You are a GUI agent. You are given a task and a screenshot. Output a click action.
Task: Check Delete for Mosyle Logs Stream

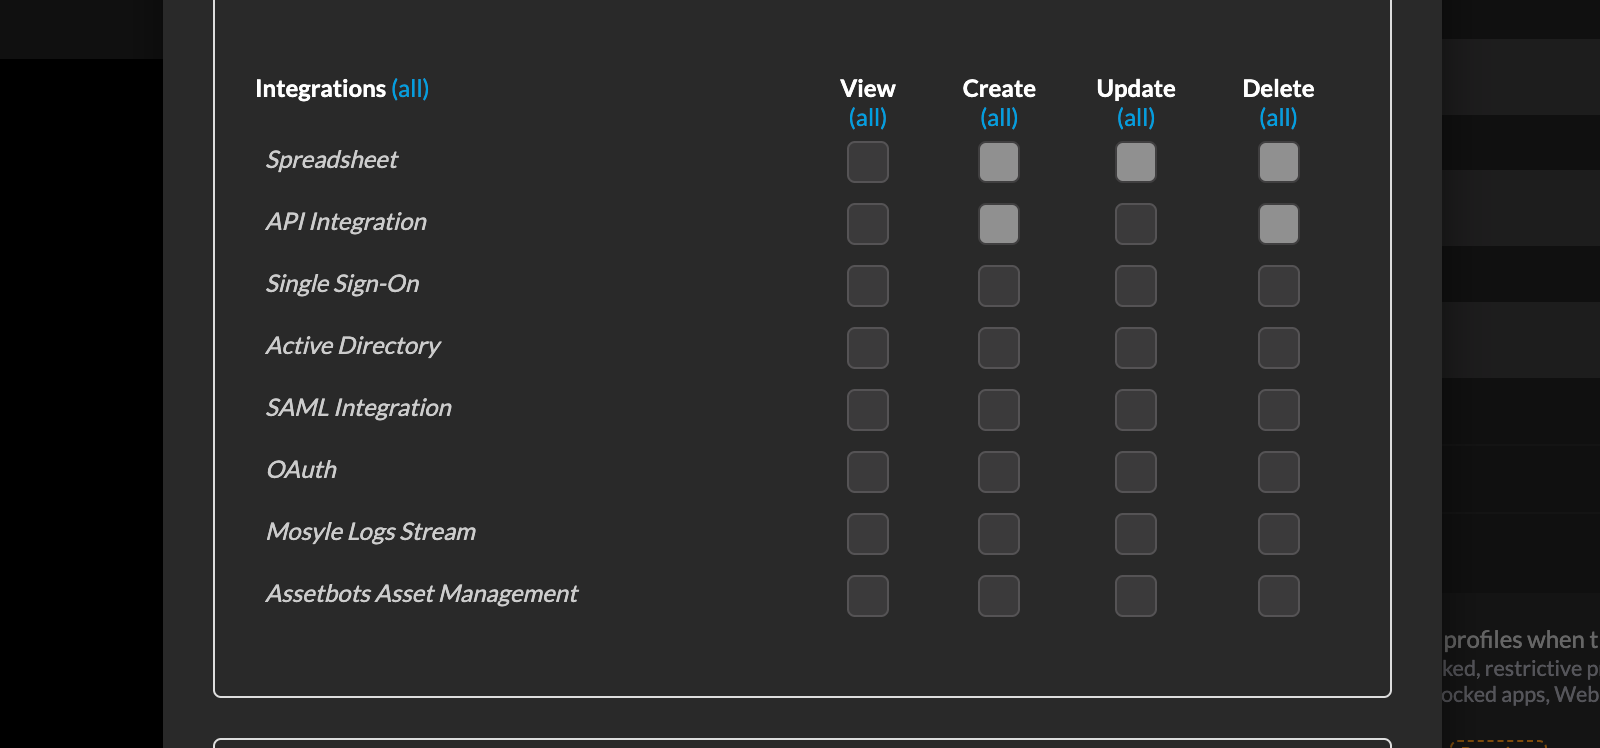1279,534
